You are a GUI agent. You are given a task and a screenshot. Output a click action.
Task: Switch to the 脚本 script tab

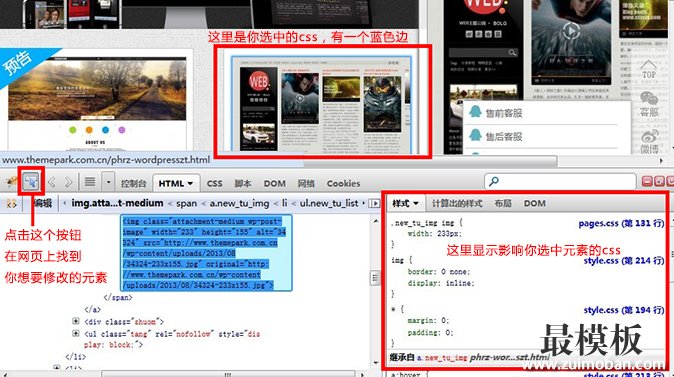243,184
